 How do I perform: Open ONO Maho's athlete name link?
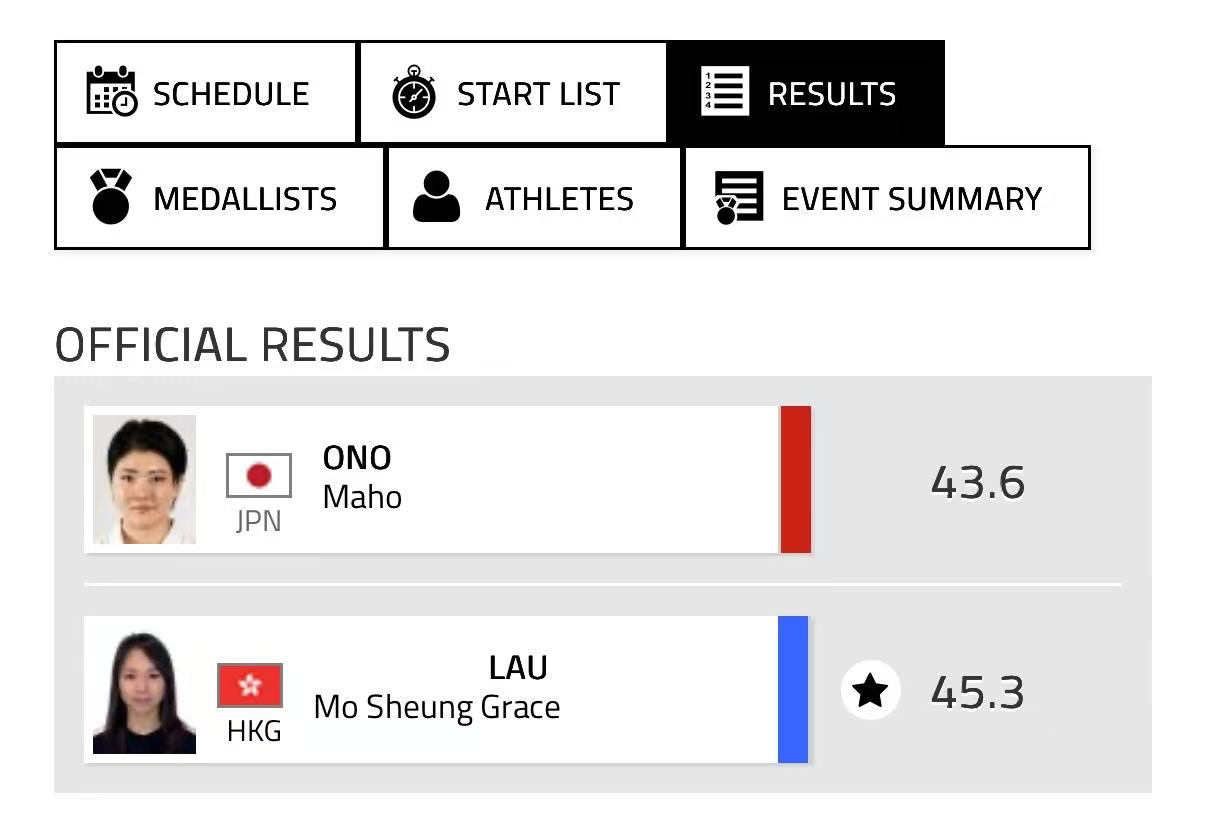[361, 477]
